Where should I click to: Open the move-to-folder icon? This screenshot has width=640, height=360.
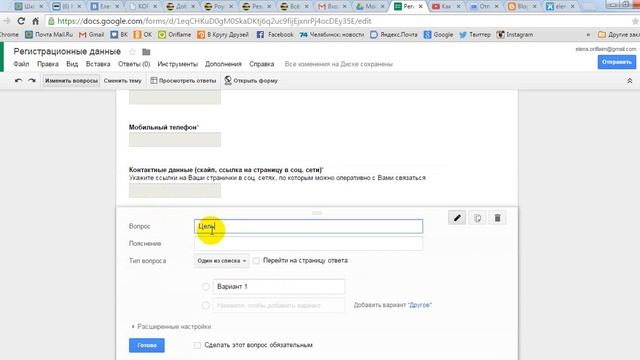pyautogui.click(x=146, y=52)
